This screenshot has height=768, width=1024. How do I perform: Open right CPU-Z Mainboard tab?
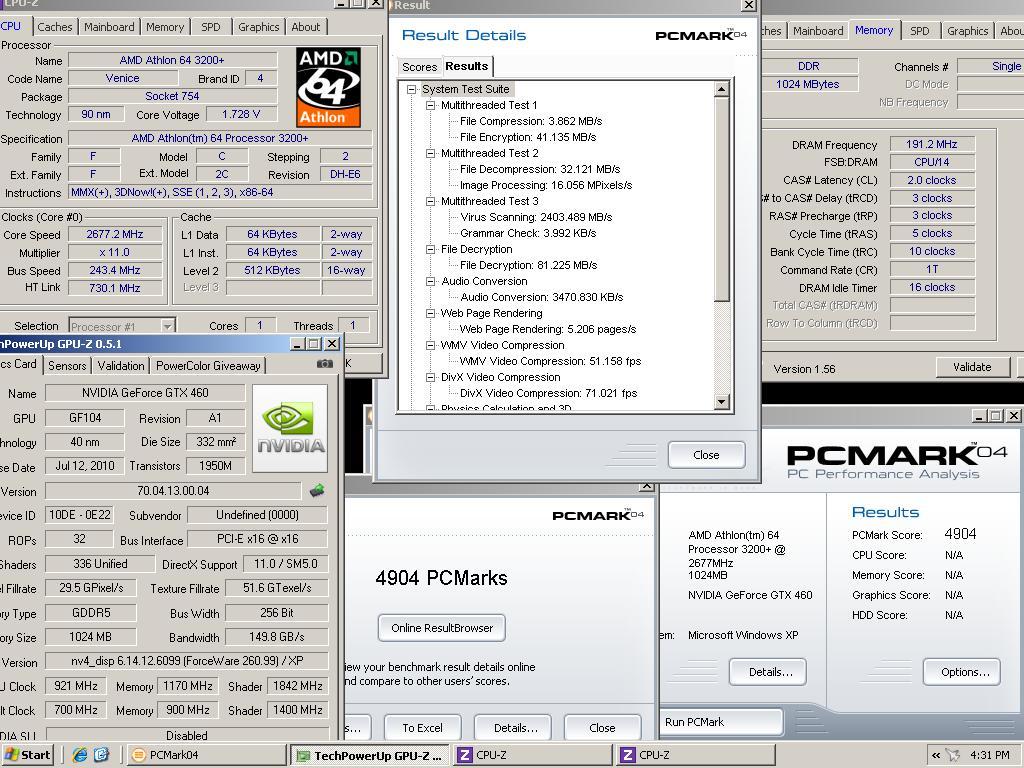click(818, 31)
